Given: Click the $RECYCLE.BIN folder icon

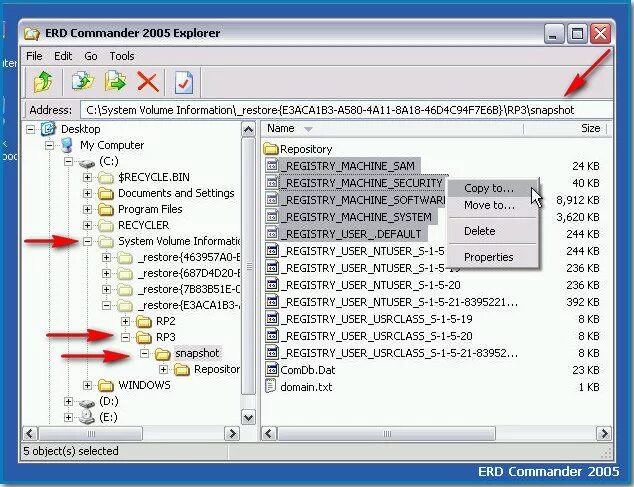Looking at the screenshot, I should pyautogui.click(x=106, y=177).
